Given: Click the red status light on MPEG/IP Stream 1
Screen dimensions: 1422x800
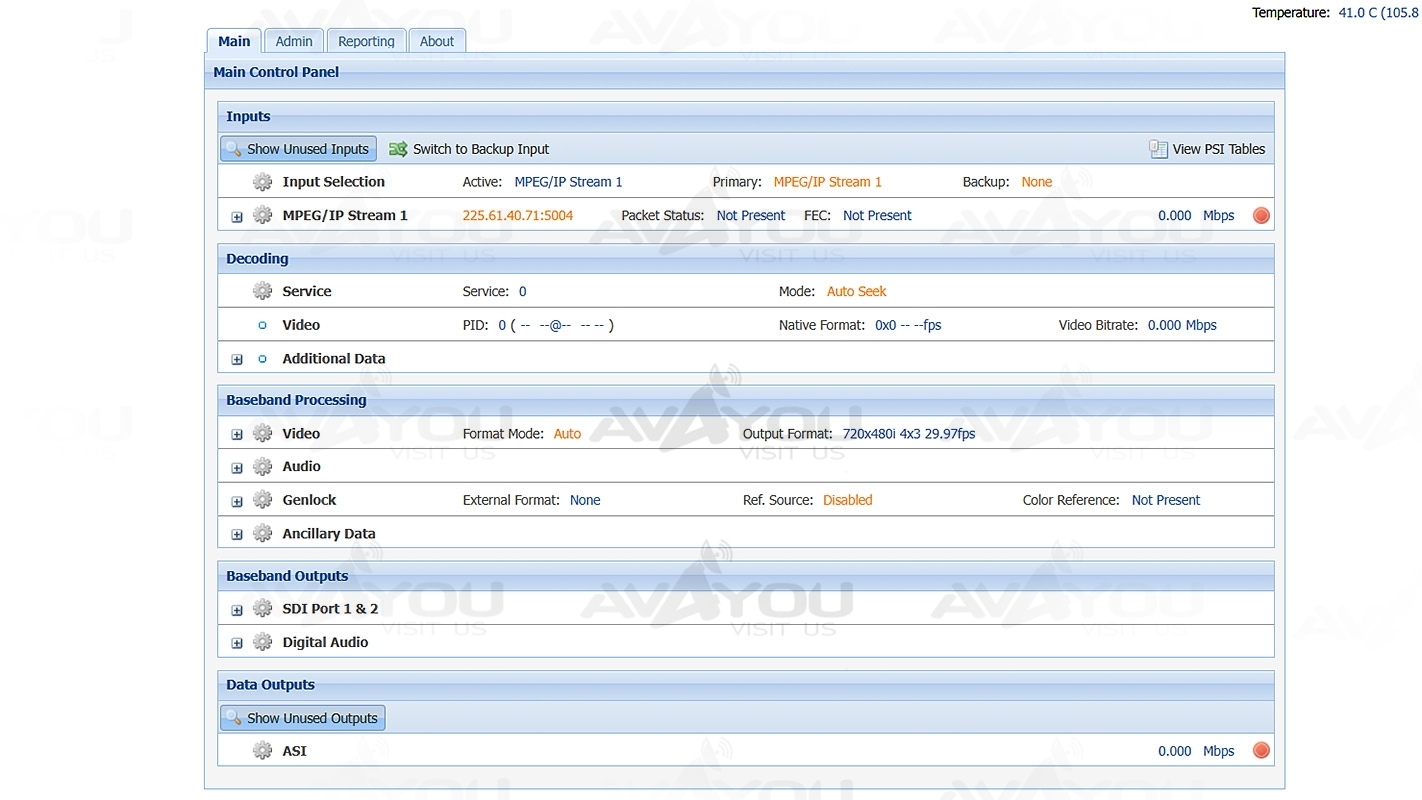Looking at the screenshot, I should [1261, 215].
